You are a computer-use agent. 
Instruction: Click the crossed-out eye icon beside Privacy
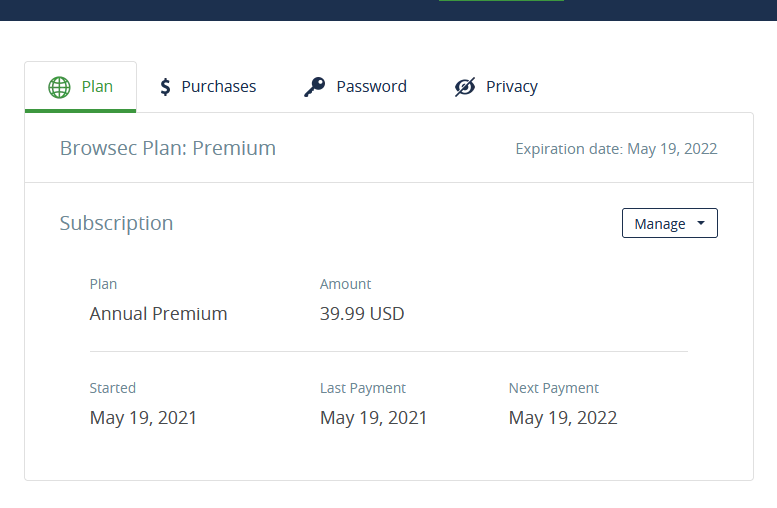click(x=465, y=87)
